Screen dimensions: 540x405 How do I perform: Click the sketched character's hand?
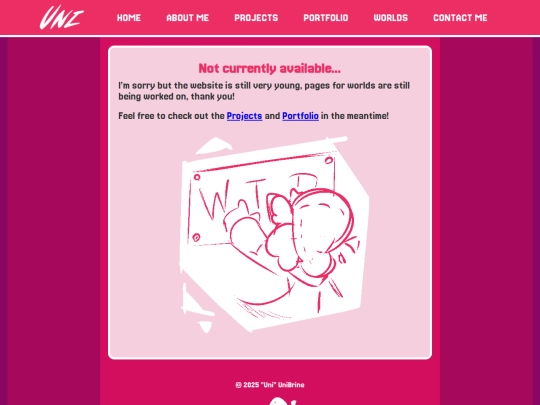click(x=249, y=236)
